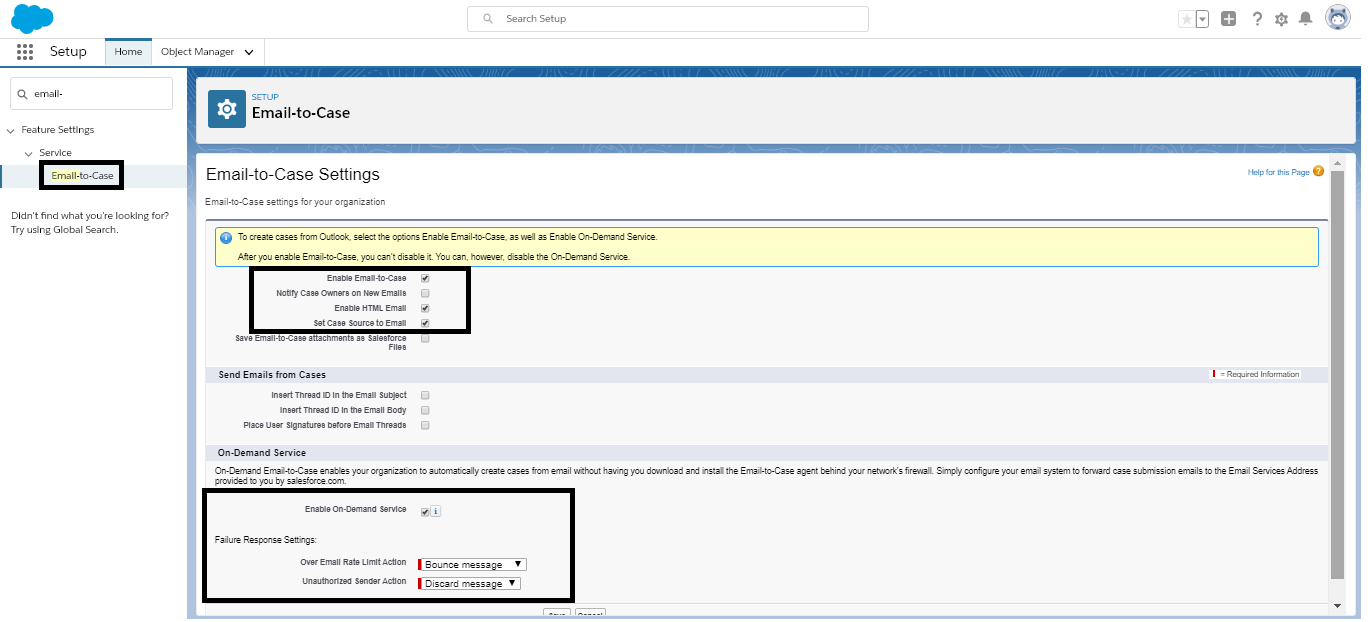Click the Send Emails from Cases section header
This screenshot has height=622, width=1368.
272,375
